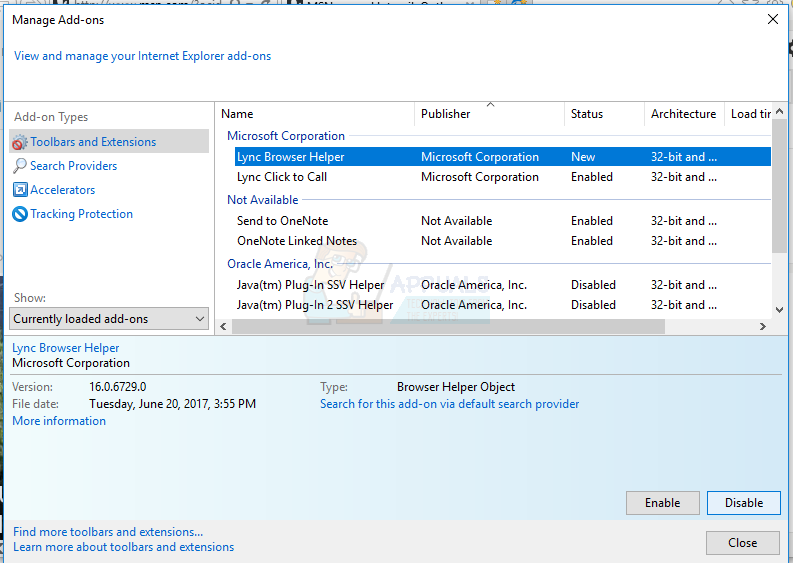Open Find more toolbars and extensions link

108,532
